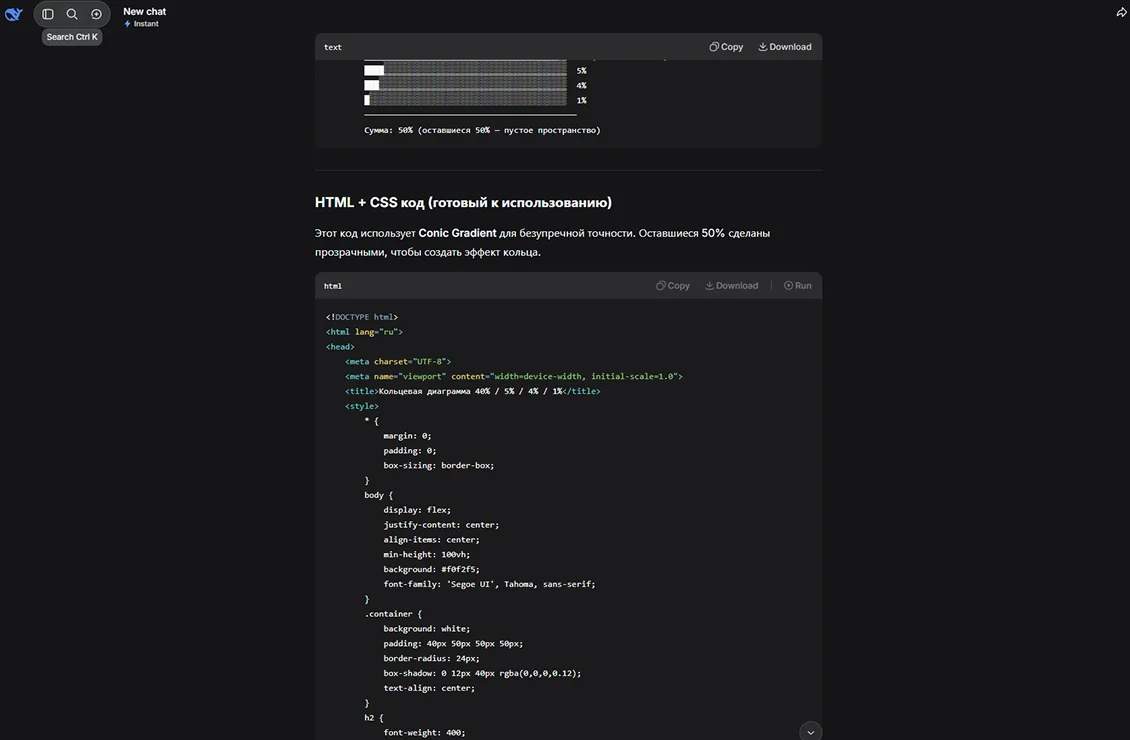Click the title tag line in the code
This screenshot has height=740, width=1130.
click(473, 391)
